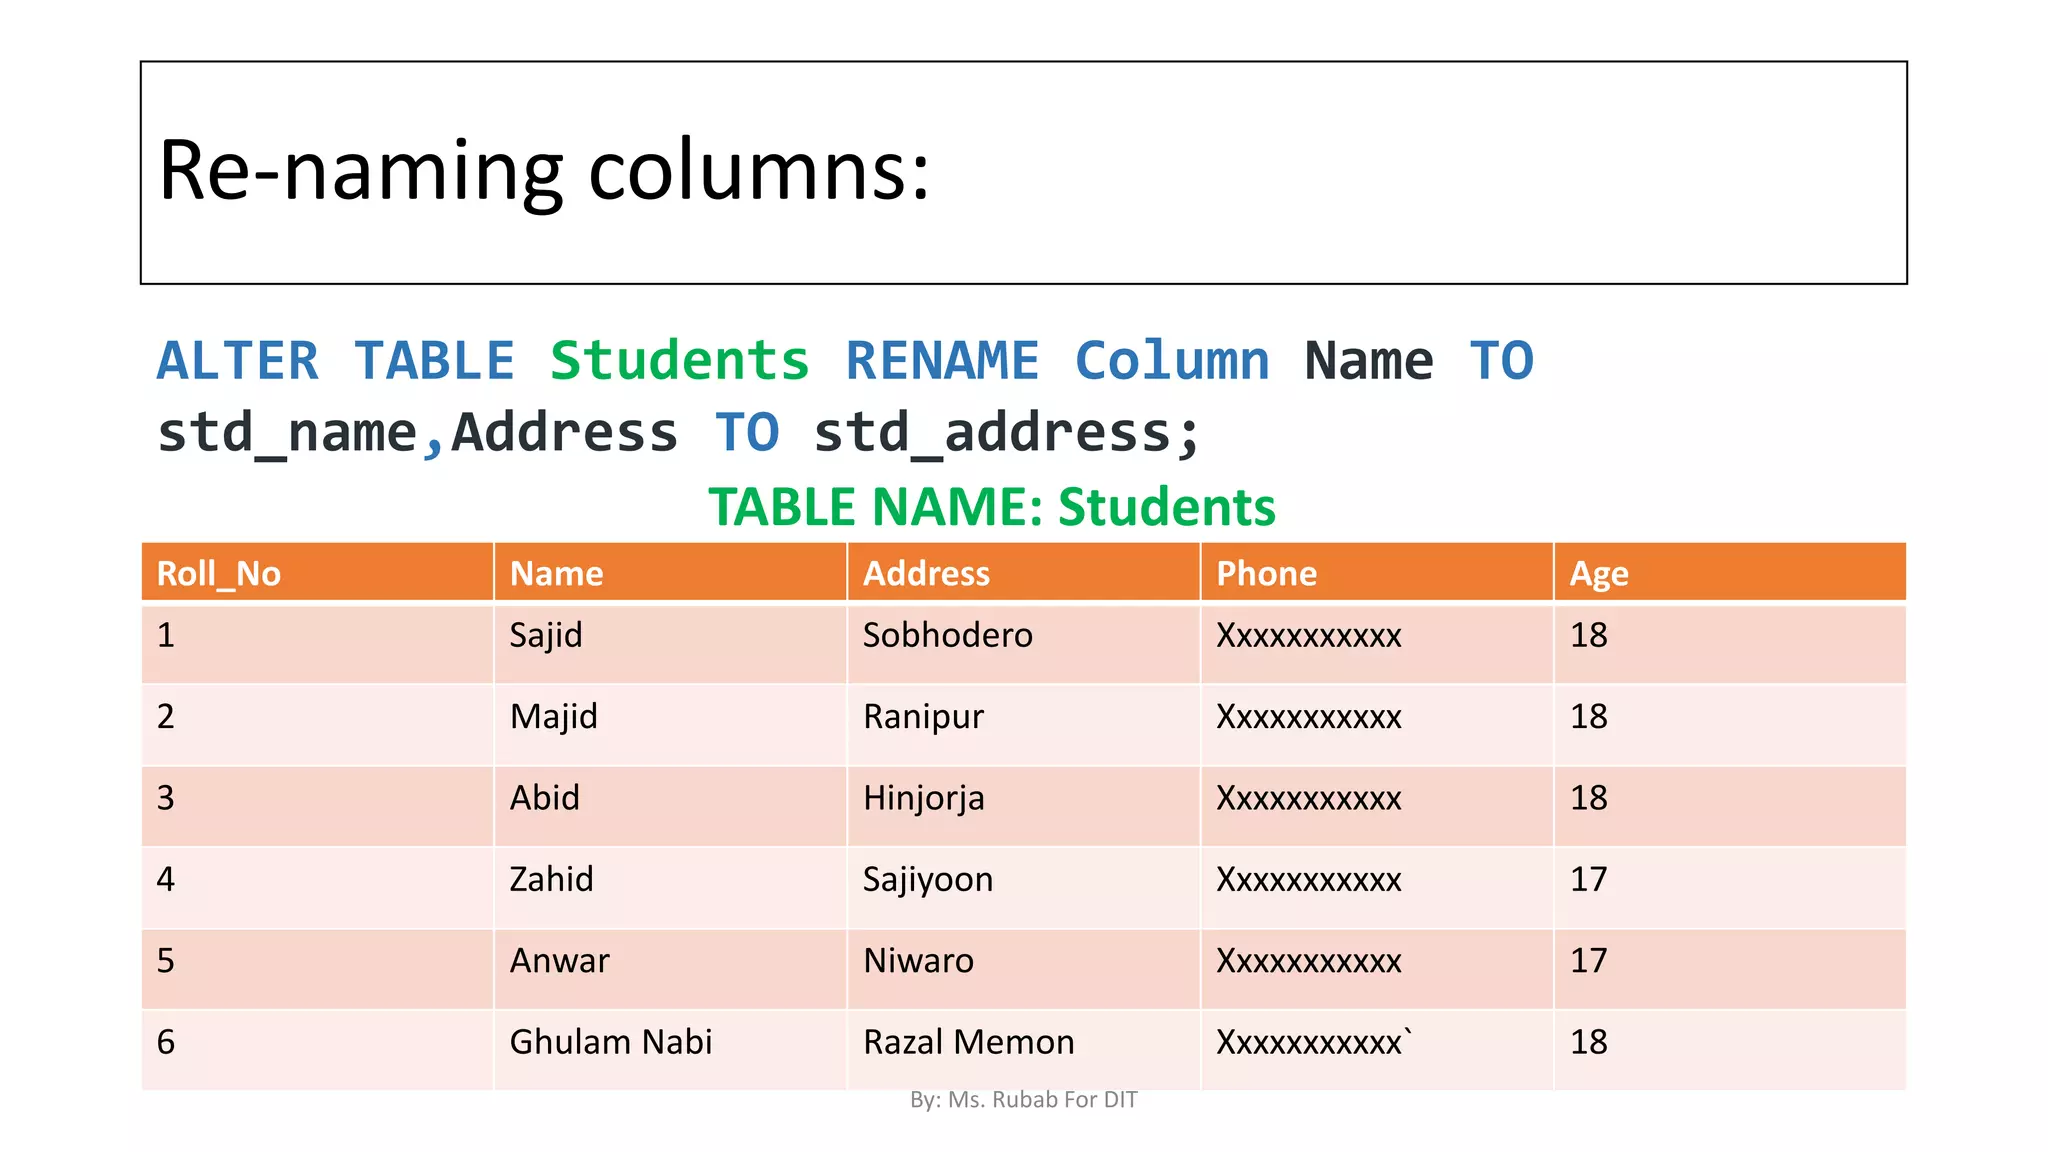The height and width of the screenshot is (1152, 2048).
Task: Click the age '17' in Anwar's row
Action: click(1588, 961)
